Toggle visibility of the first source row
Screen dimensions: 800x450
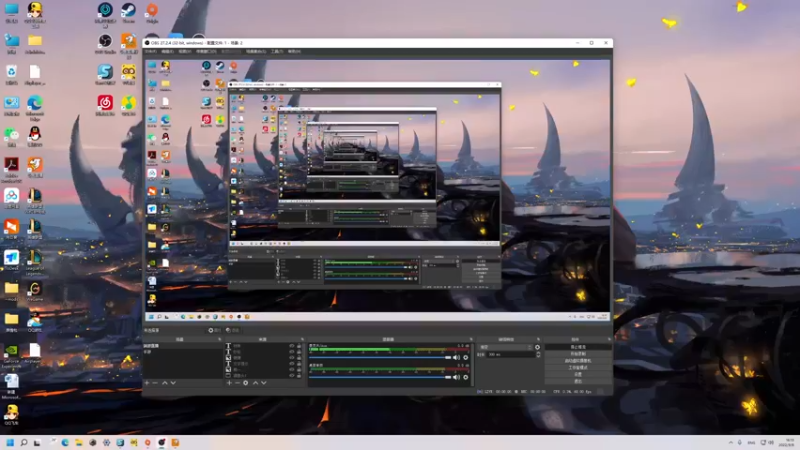coord(292,346)
